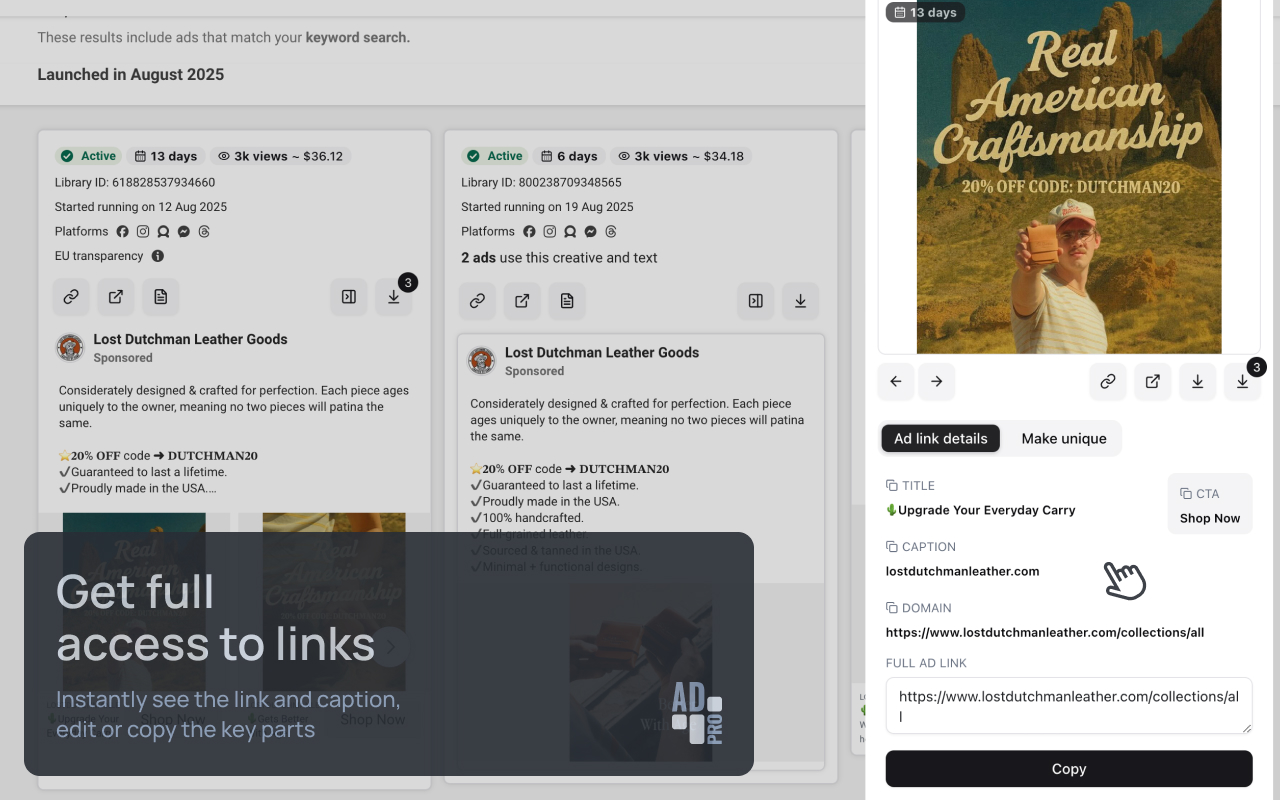Viewport: 1280px width, 800px height.
Task: Click EU transparency info icon
Action: pyautogui.click(x=158, y=256)
